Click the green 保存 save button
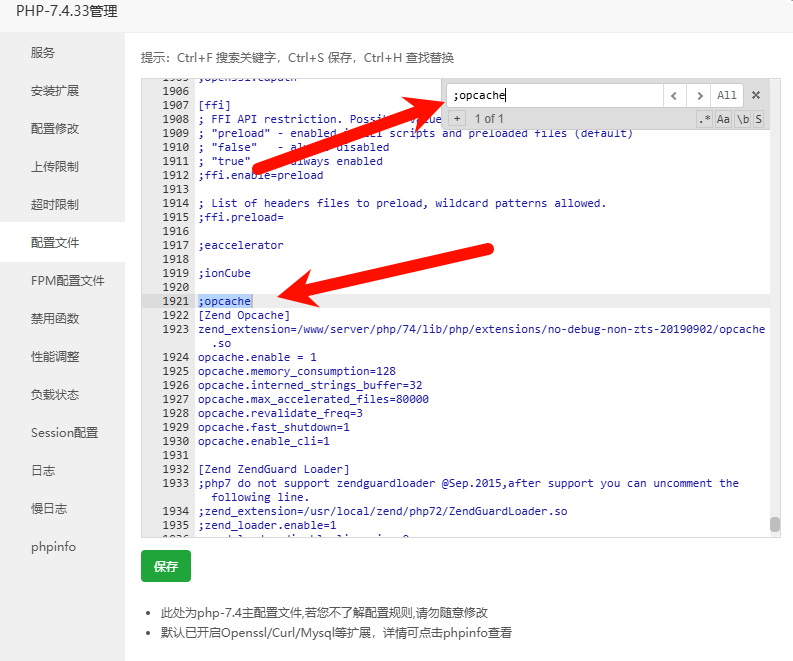This screenshot has width=793, height=661. [x=166, y=566]
